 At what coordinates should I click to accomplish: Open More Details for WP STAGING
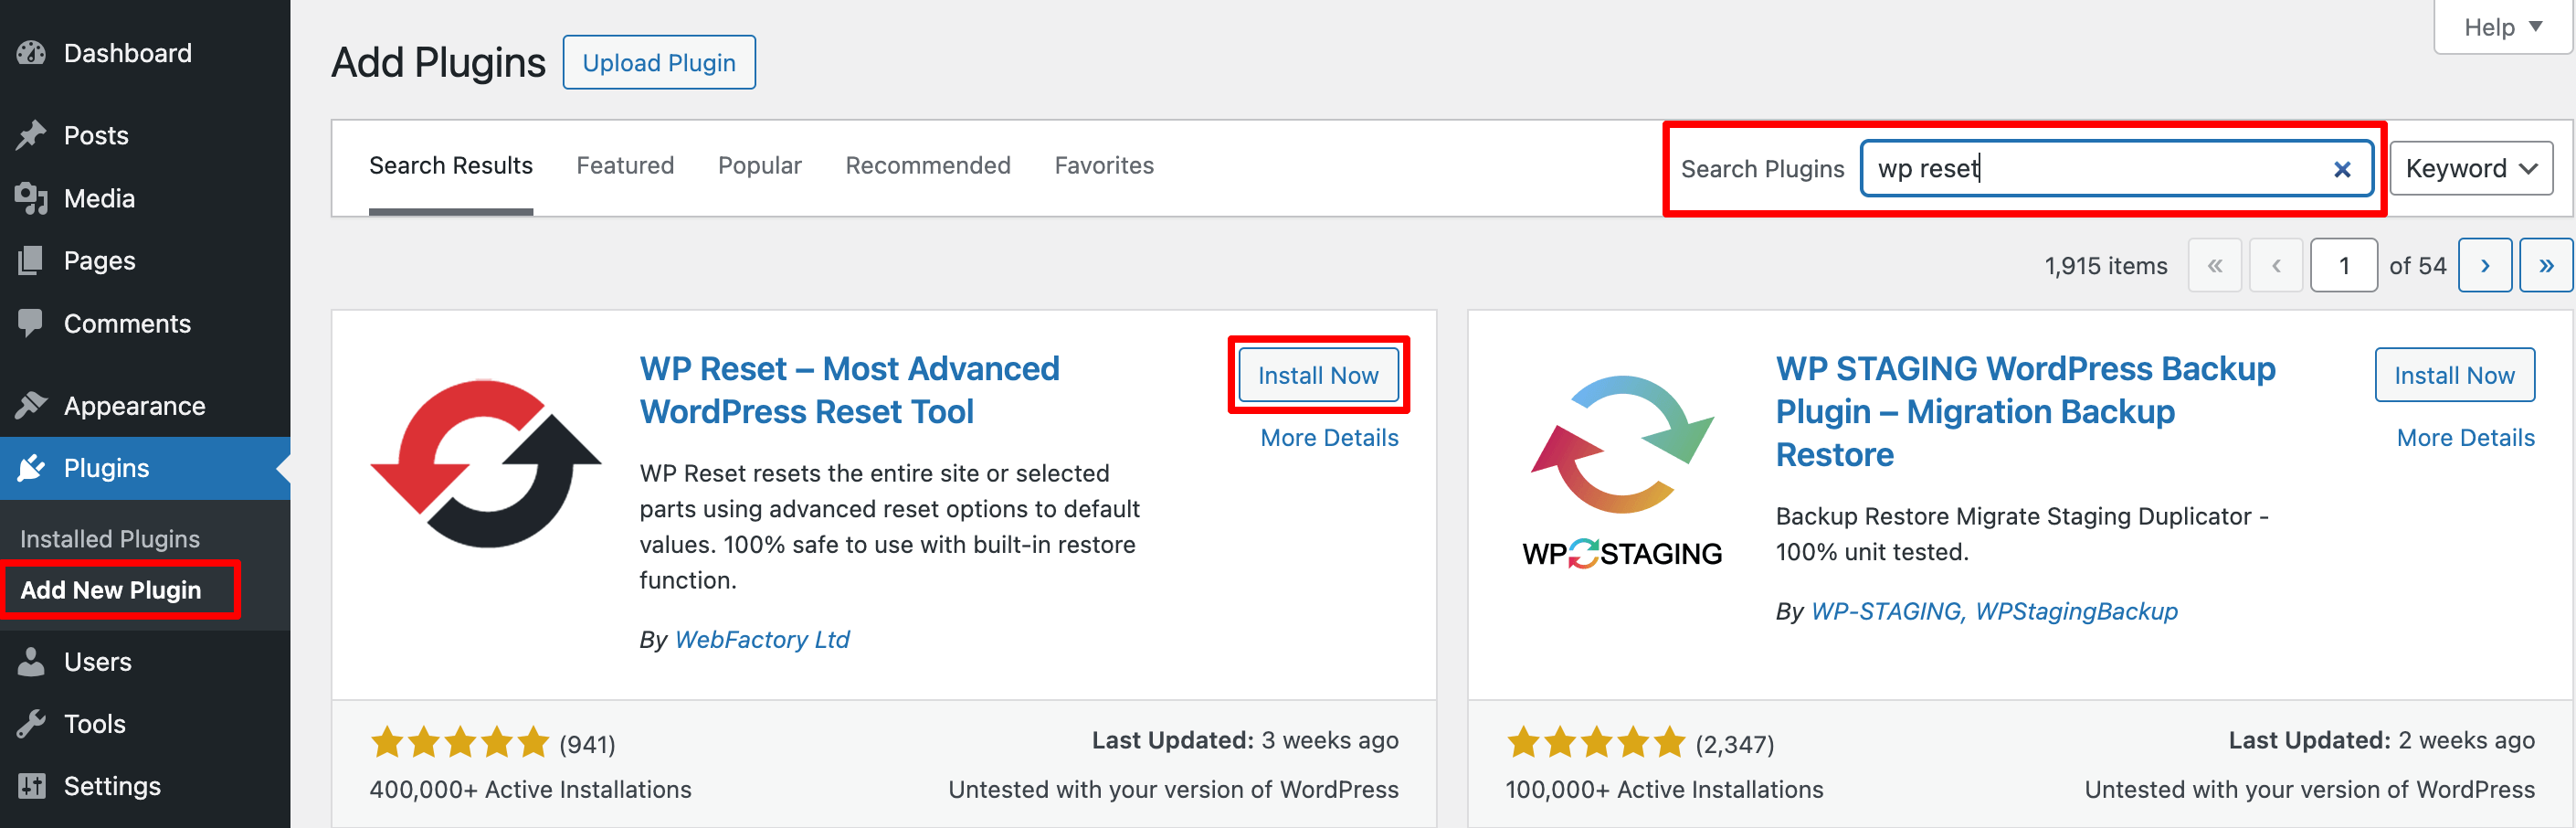click(2465, 437)
